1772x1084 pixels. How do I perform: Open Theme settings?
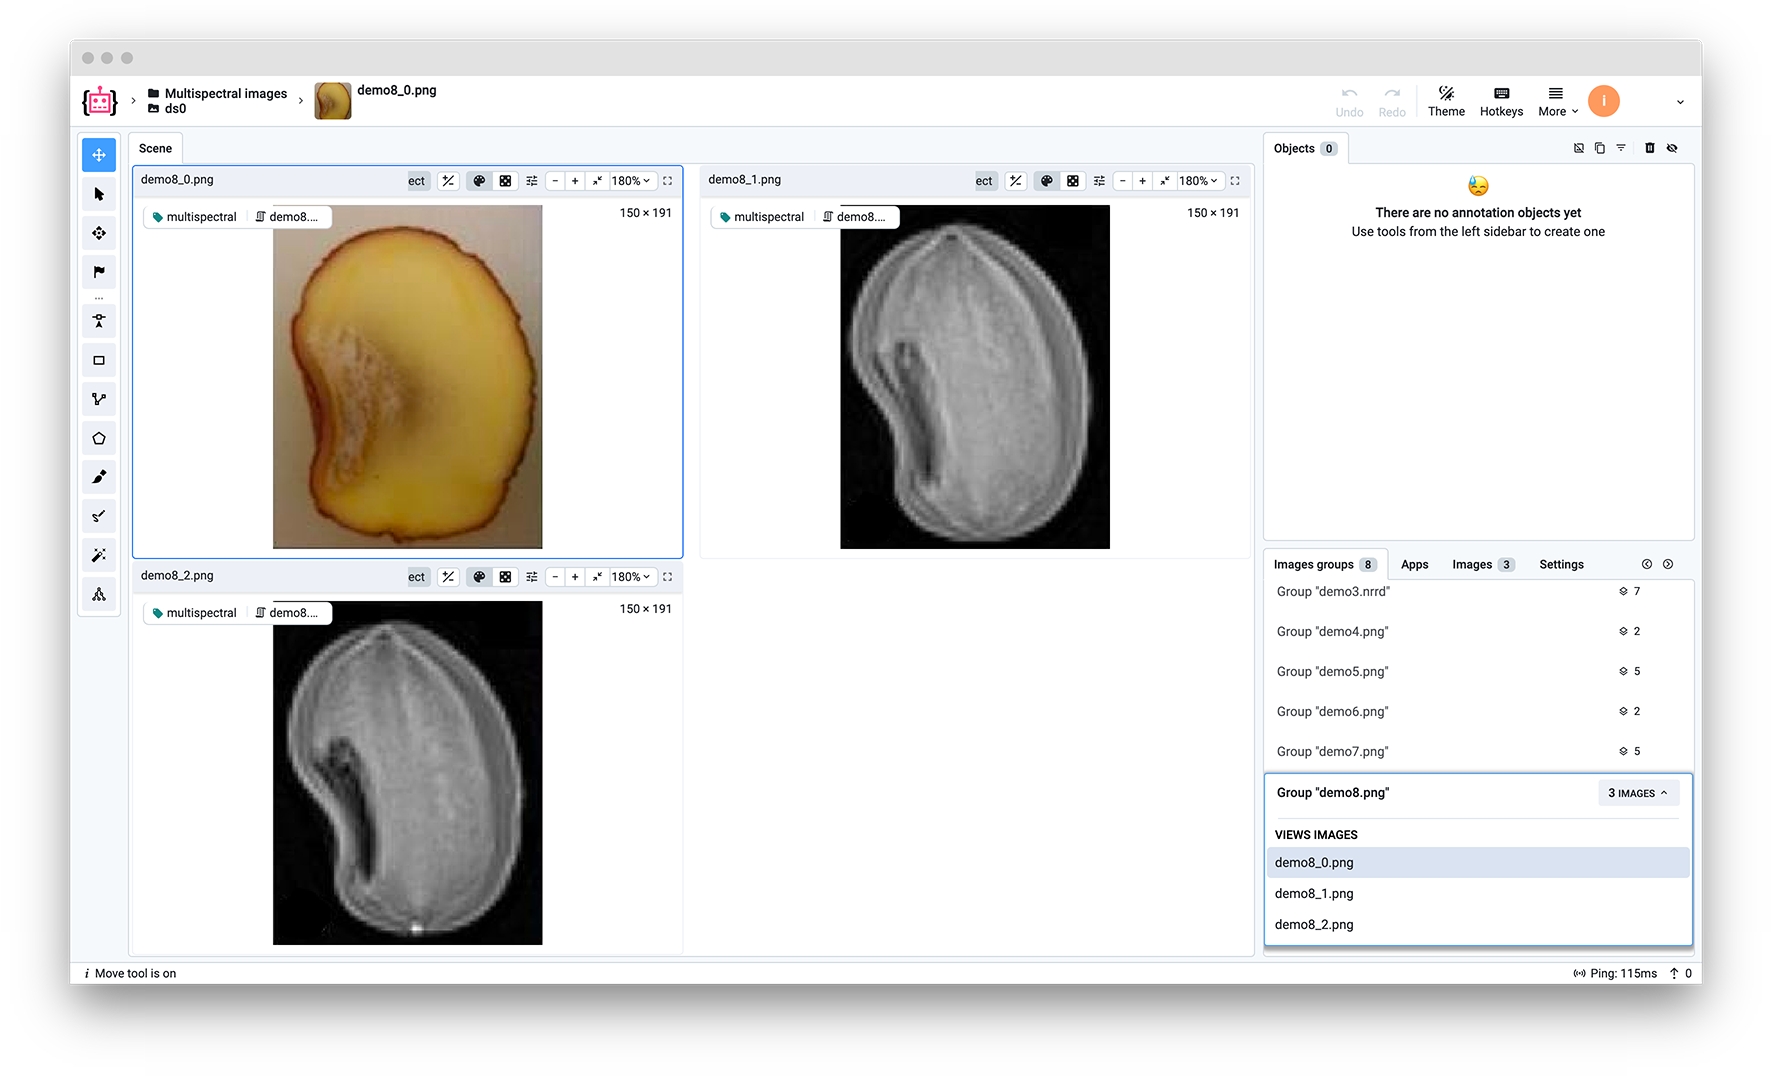pyautogui.click(x=1446, y=101)
